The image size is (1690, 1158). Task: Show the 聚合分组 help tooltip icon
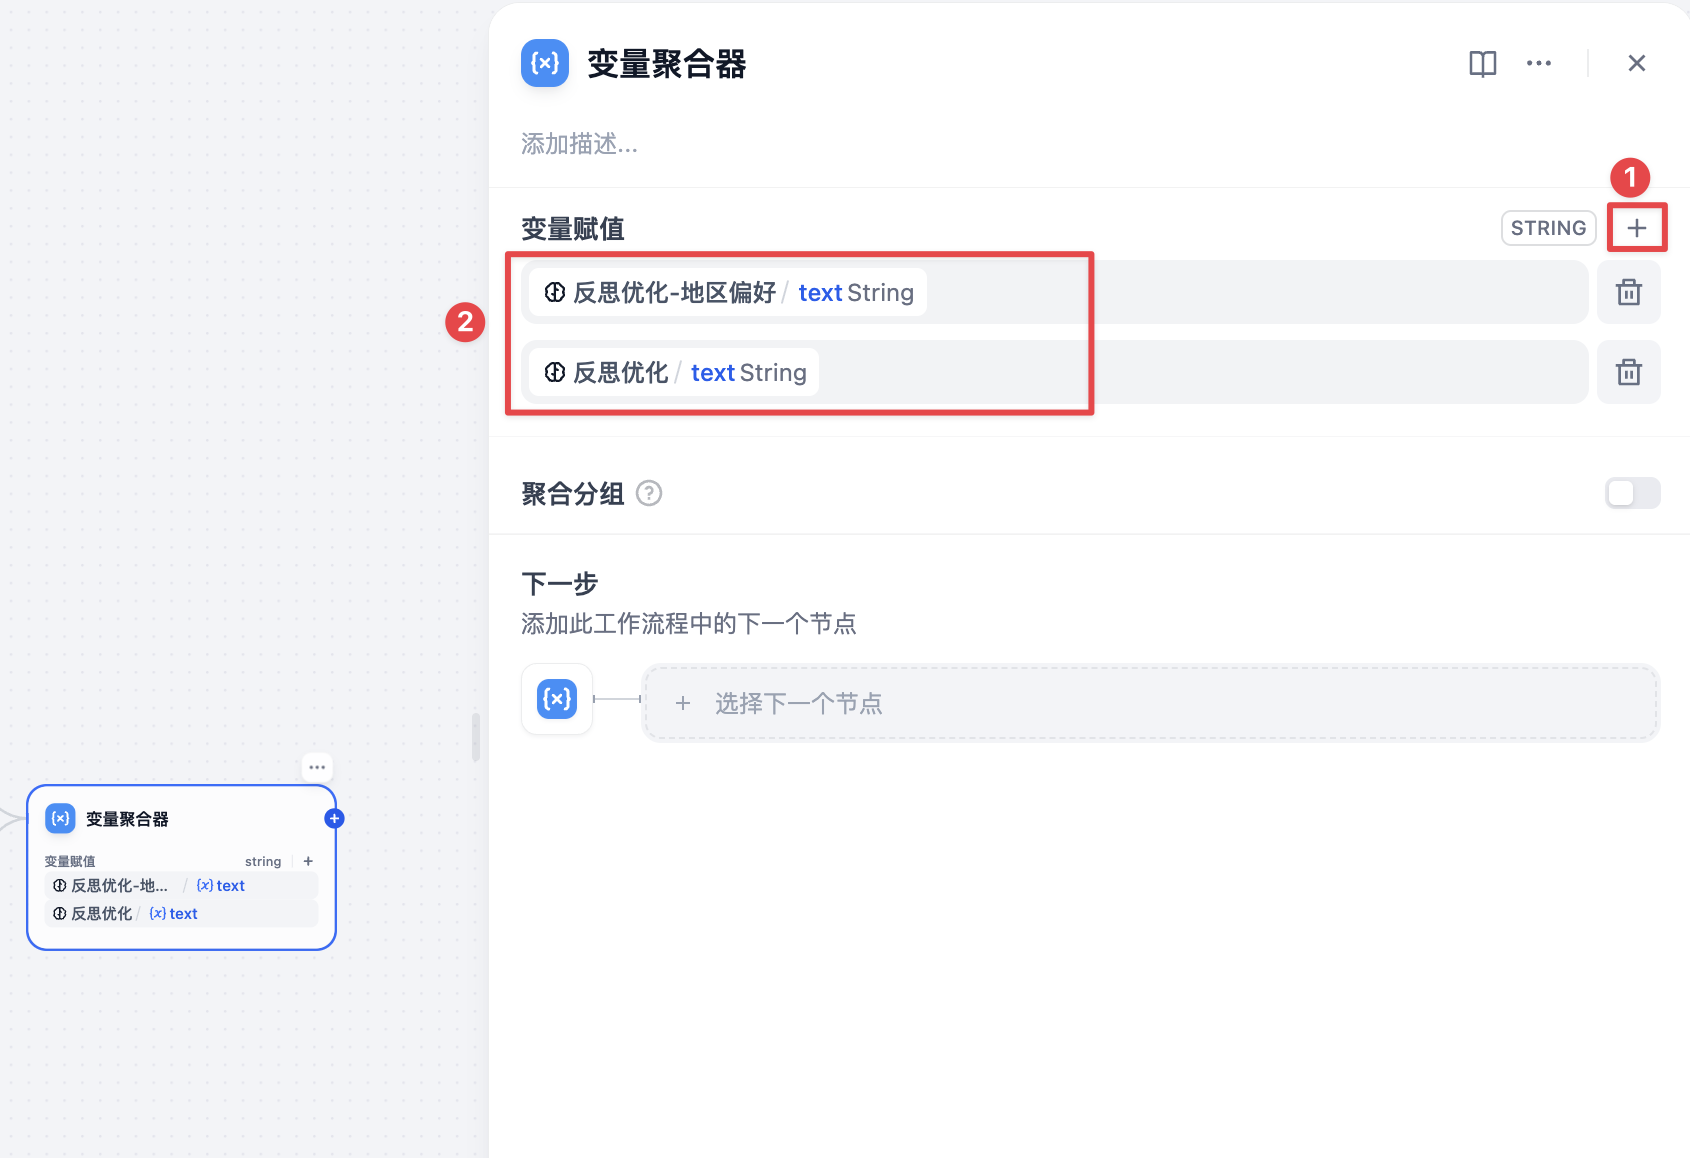tap(649, 493)
